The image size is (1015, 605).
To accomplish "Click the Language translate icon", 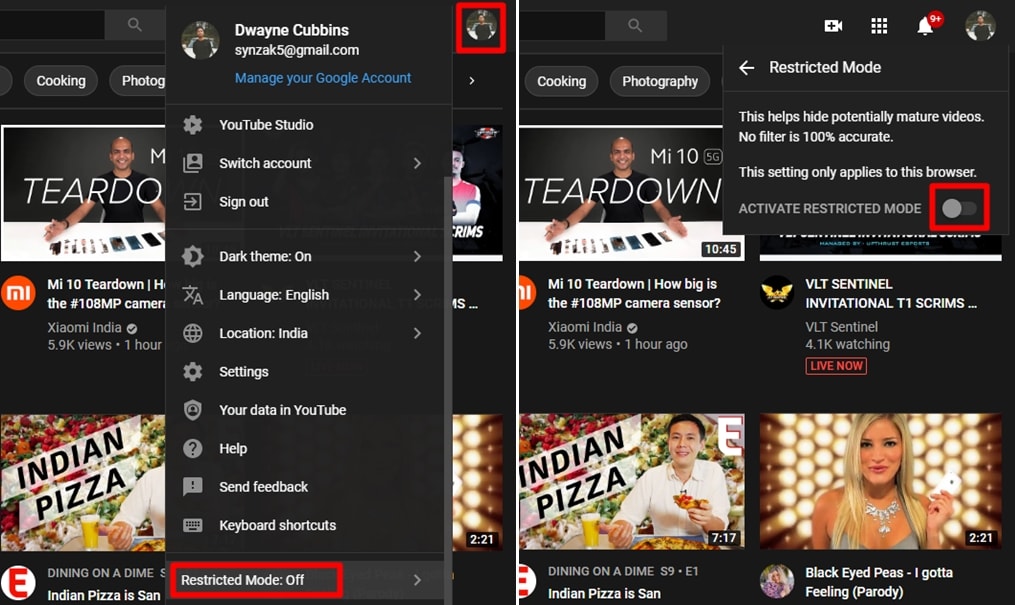I will click(x=193, y=295).
